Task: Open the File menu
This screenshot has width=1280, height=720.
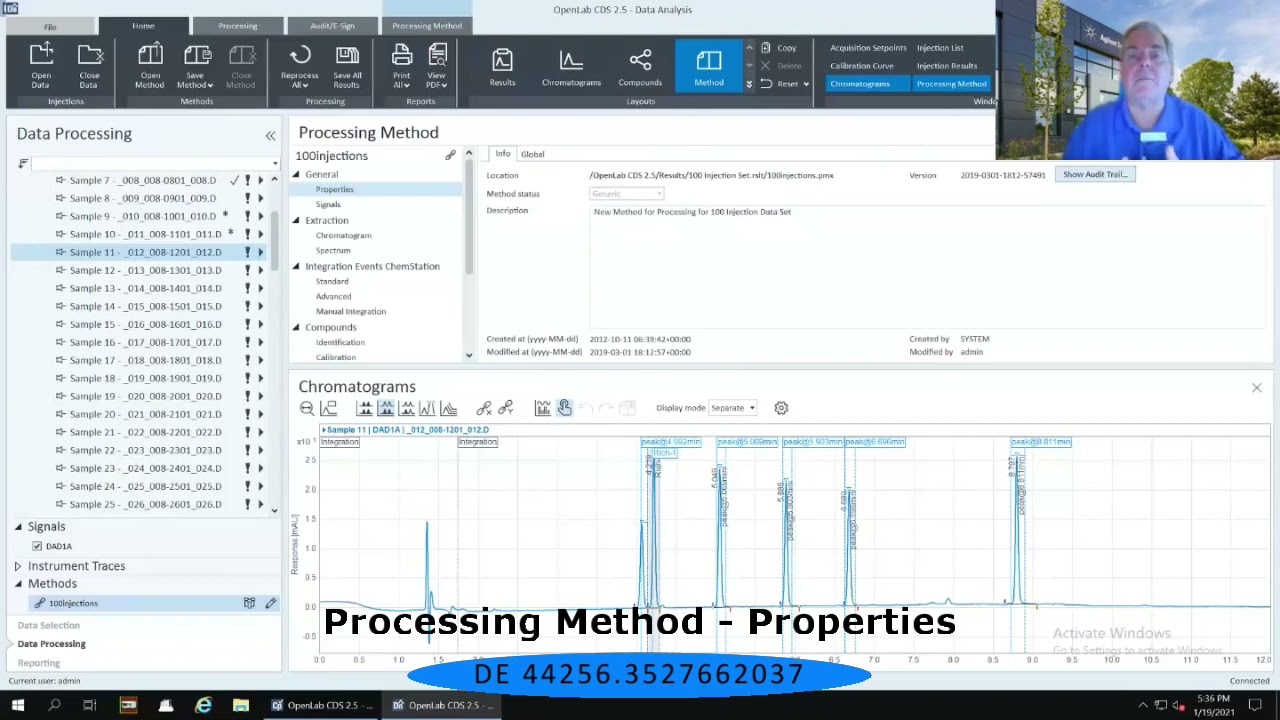Action: click(50, 27)
